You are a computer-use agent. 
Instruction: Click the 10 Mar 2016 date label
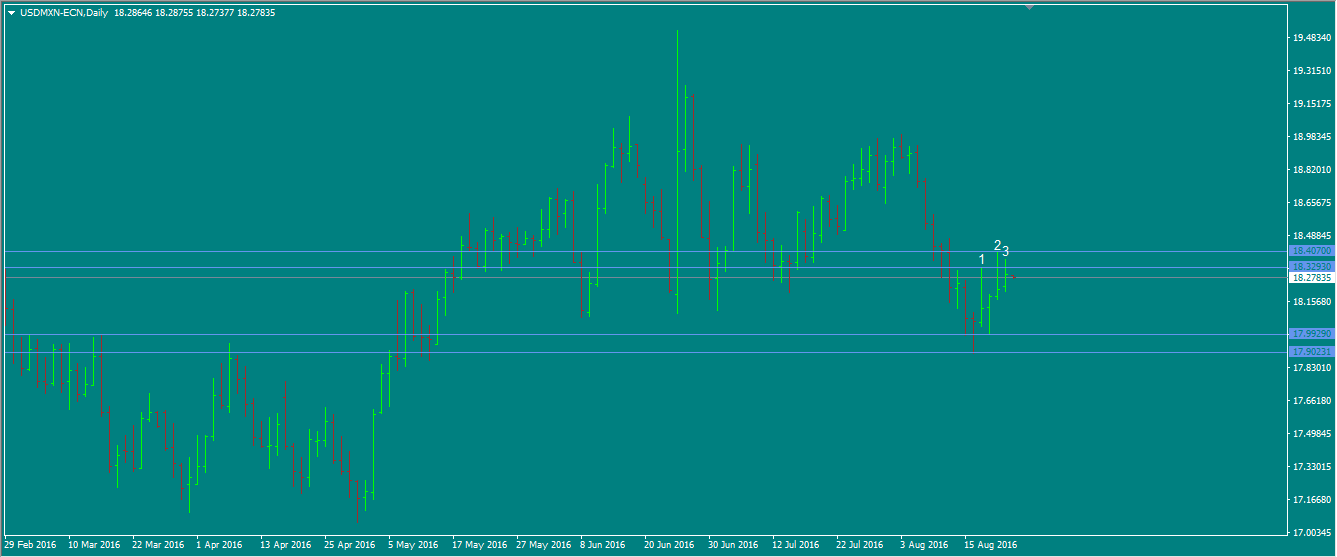(x=94, y=546)
